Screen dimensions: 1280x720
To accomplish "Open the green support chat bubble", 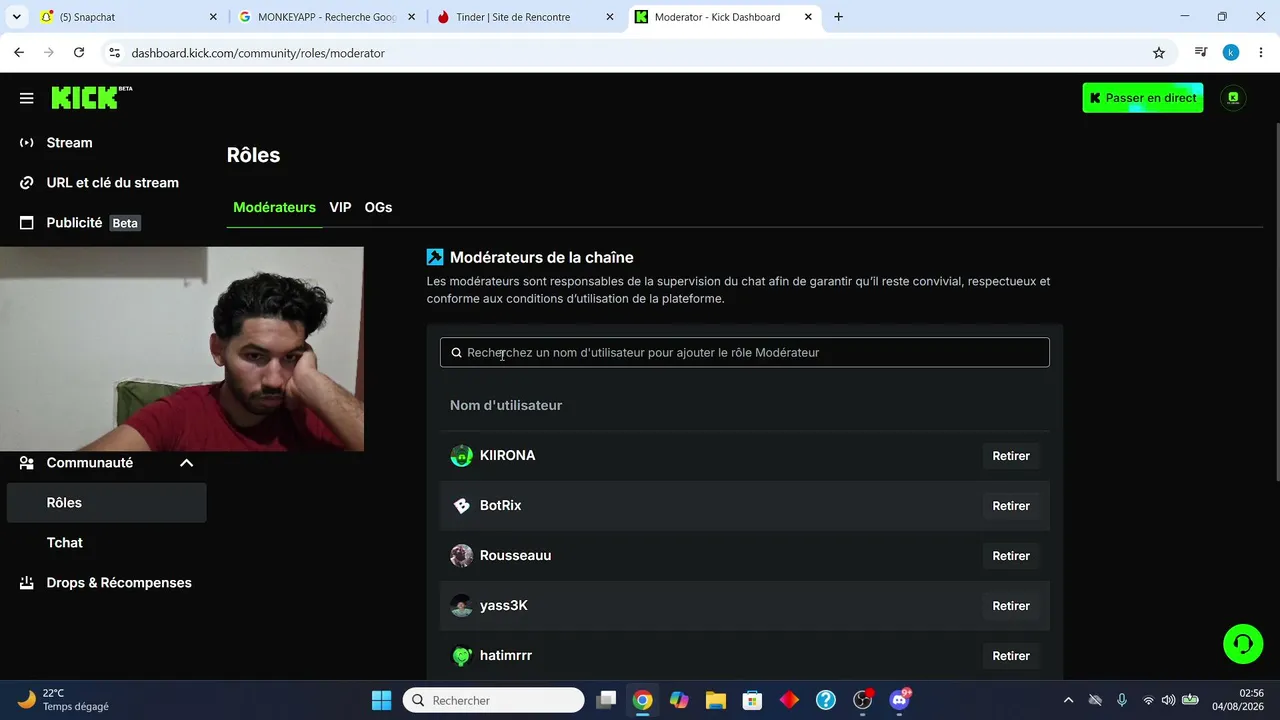I will click(x=1243, y=644).
